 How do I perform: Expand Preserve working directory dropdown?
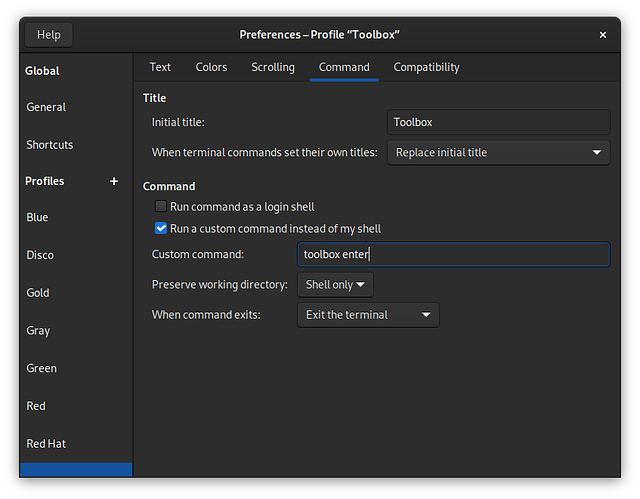335,285
